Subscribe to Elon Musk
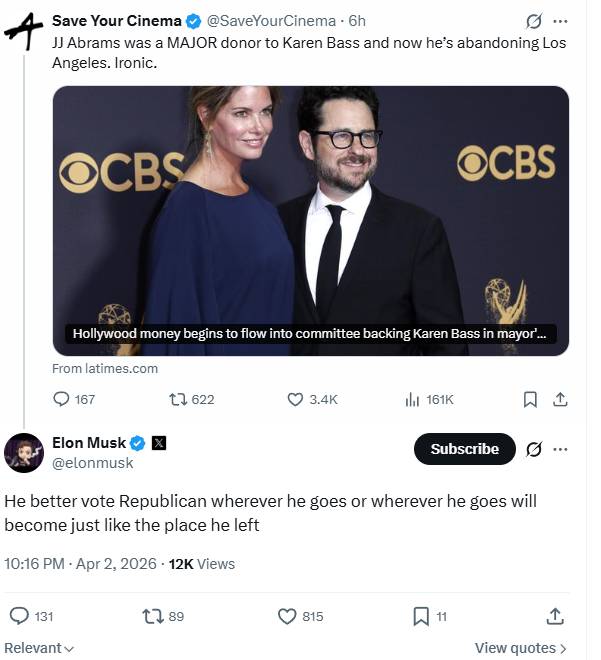 465,449
